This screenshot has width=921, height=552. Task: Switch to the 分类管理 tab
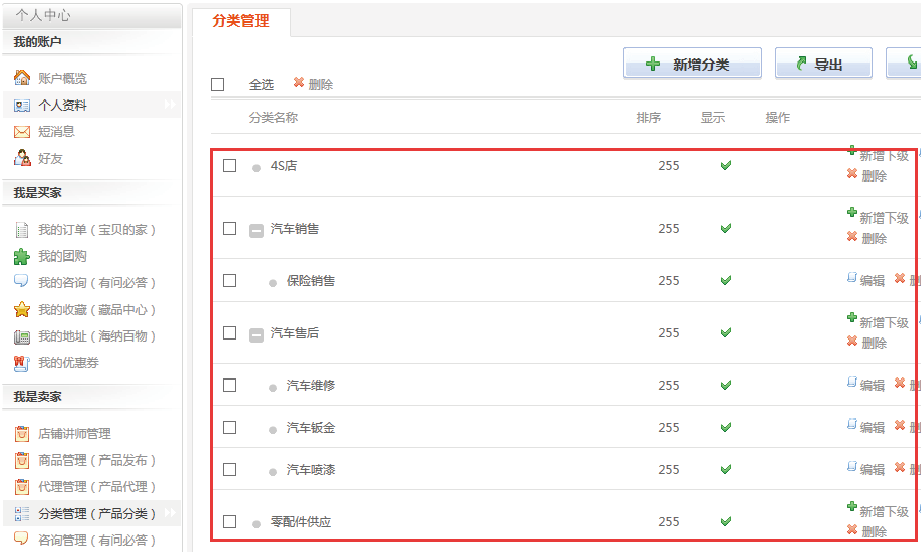coord(241,21)
